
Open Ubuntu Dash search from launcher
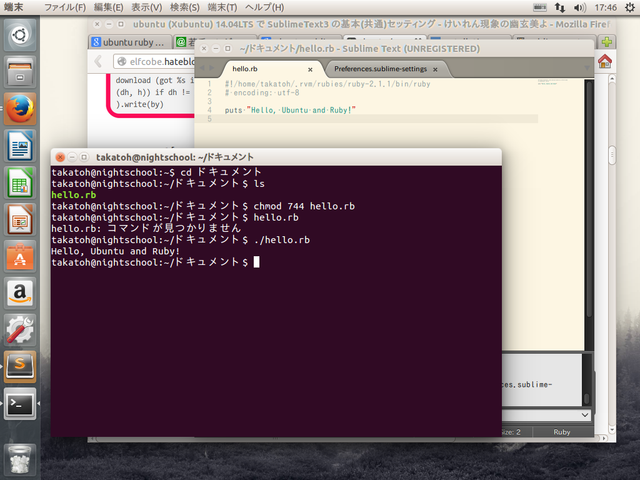(x=20, y=35)
